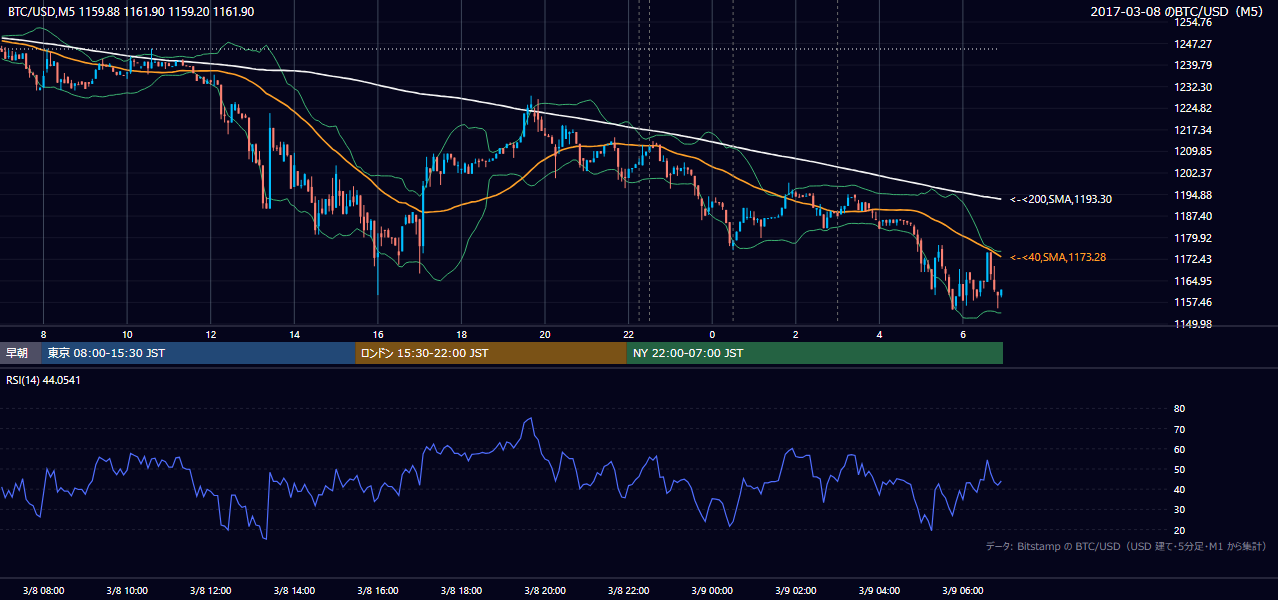Click the 3/8 10:00 time axis label
This screenshot has height=600, width=1278.
(127, 590)
